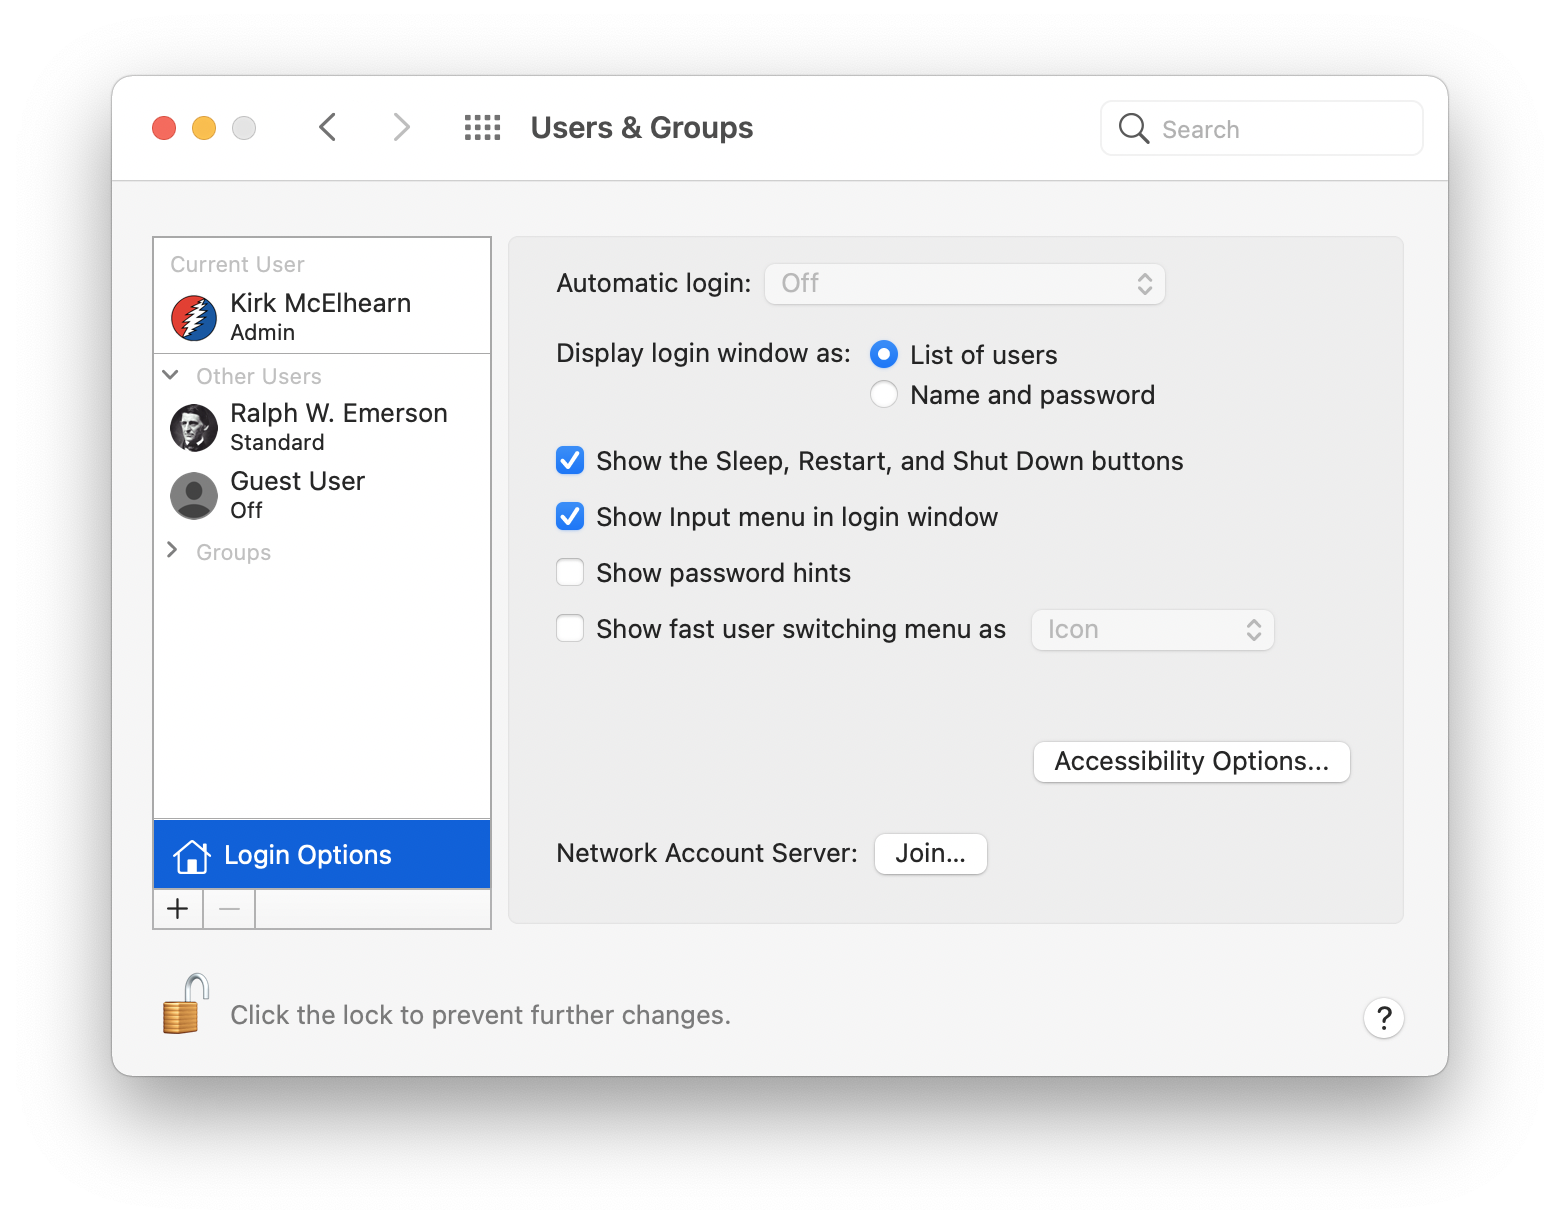Viewport: 1560px width, 1224px height.
Task: Click the Guest User silhouette icon
Action: tap(194, 496)
